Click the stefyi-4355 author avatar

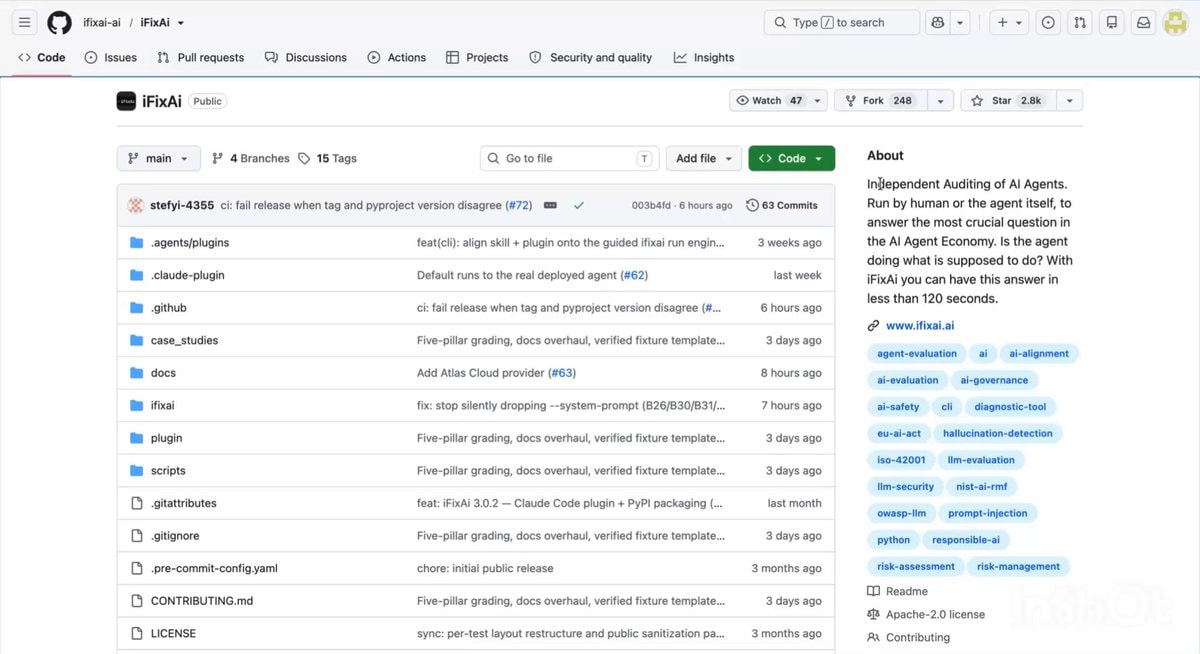pyautogui.click(x=136, y=205)
